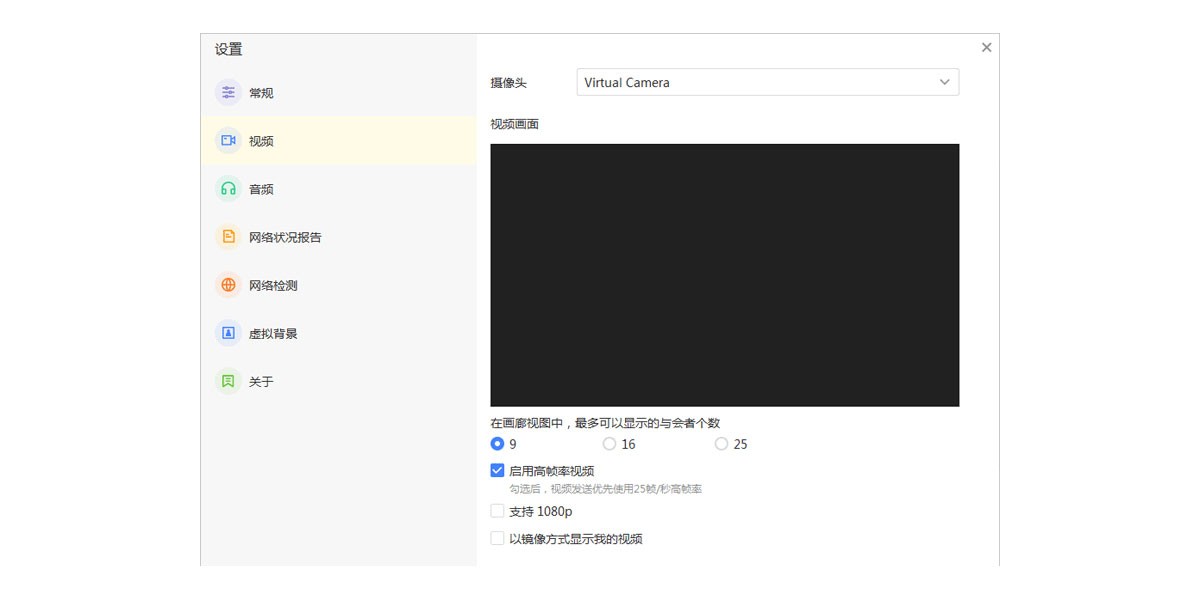1200x600 pixels.
Task: Enable the 支持 1080p checkbox
Action: click(497, 511)
